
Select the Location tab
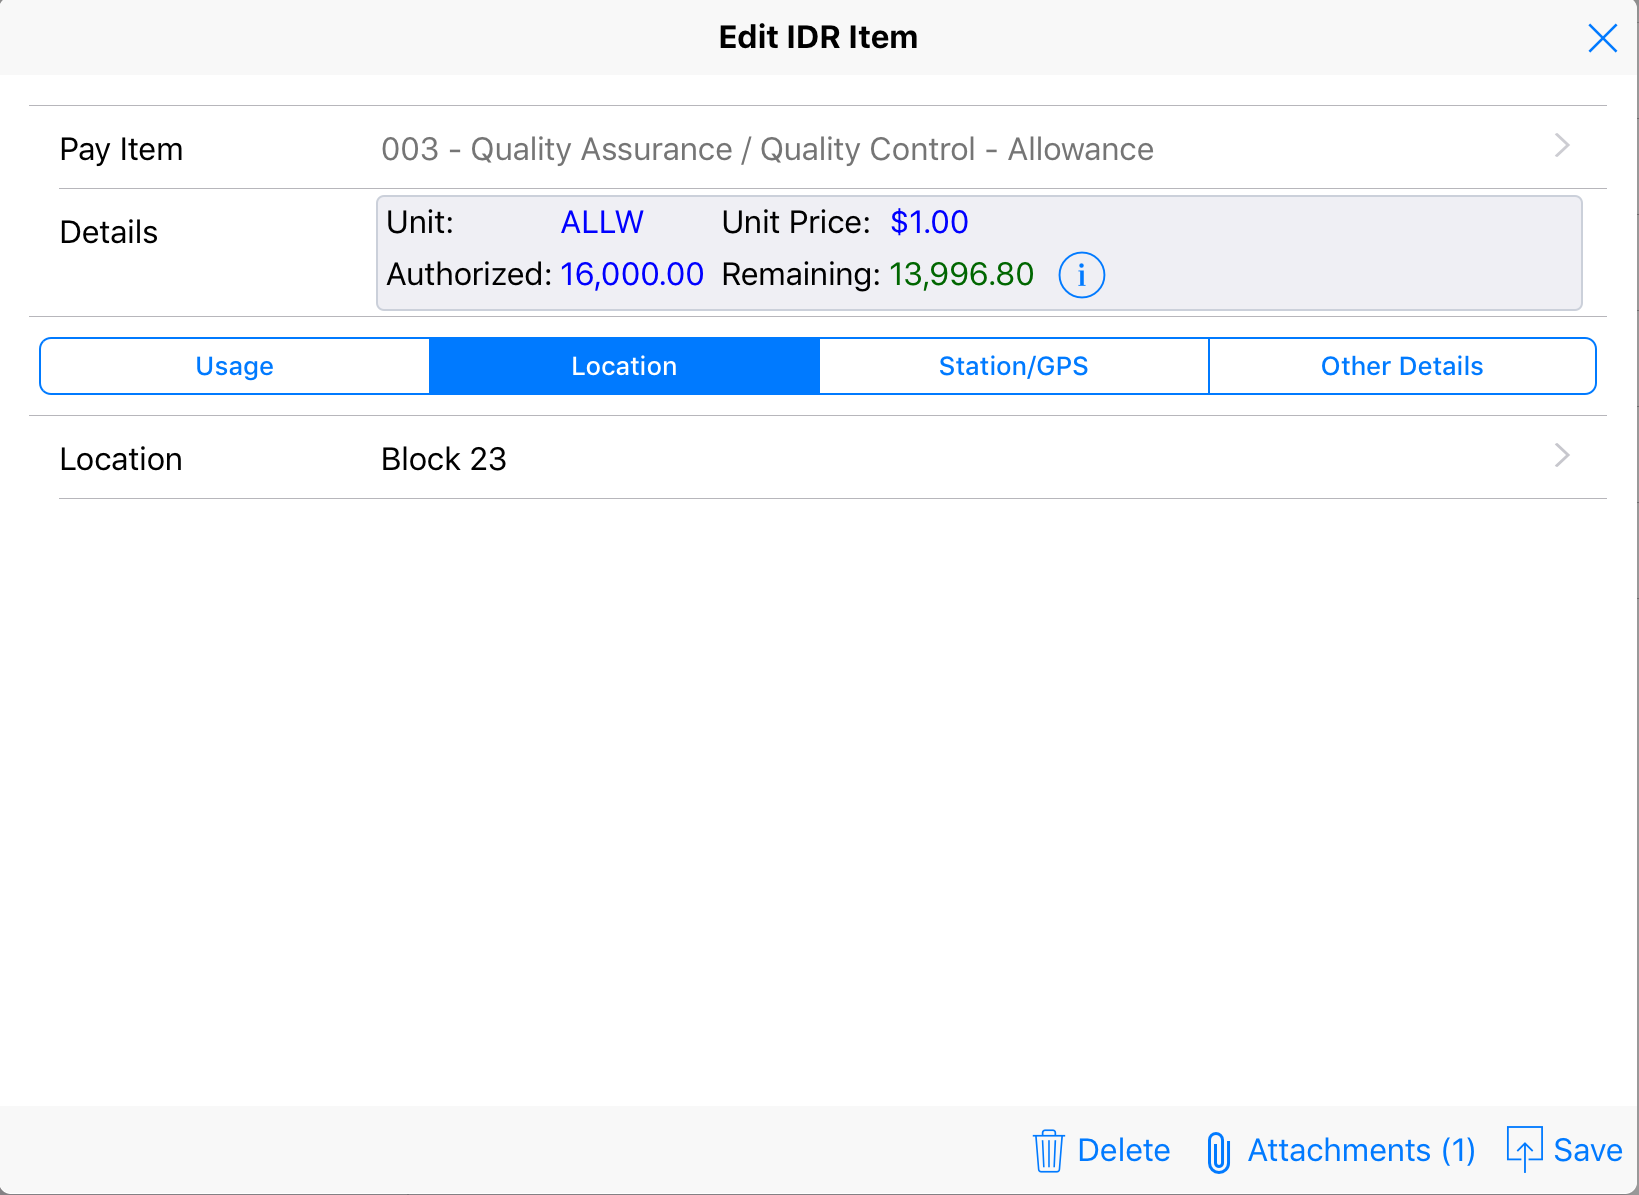[624, 366]
